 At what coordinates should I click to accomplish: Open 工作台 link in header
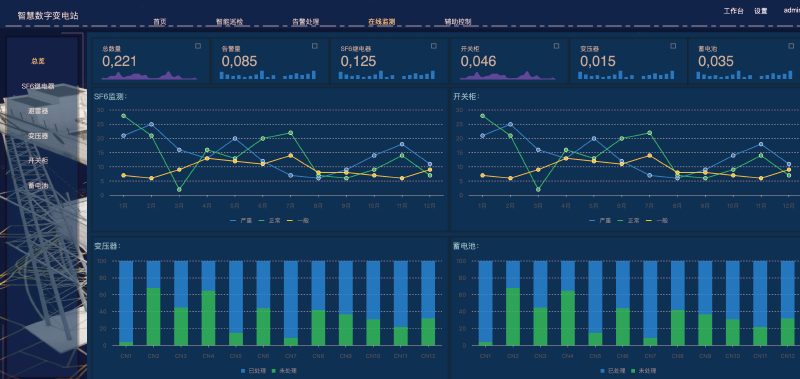[733, 11]
